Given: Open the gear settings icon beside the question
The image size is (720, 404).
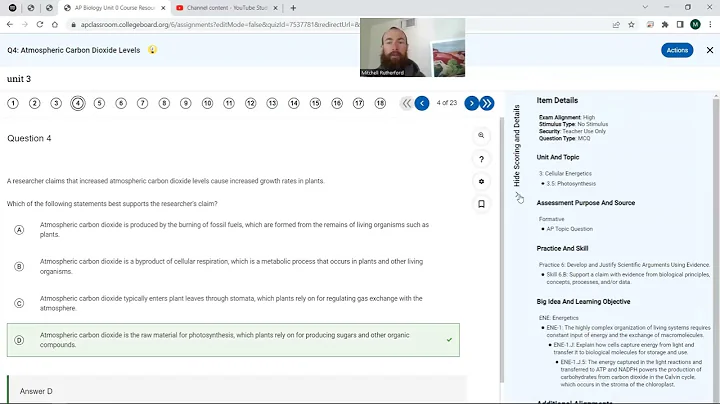Looking at the screenshot, I should 481,181.
